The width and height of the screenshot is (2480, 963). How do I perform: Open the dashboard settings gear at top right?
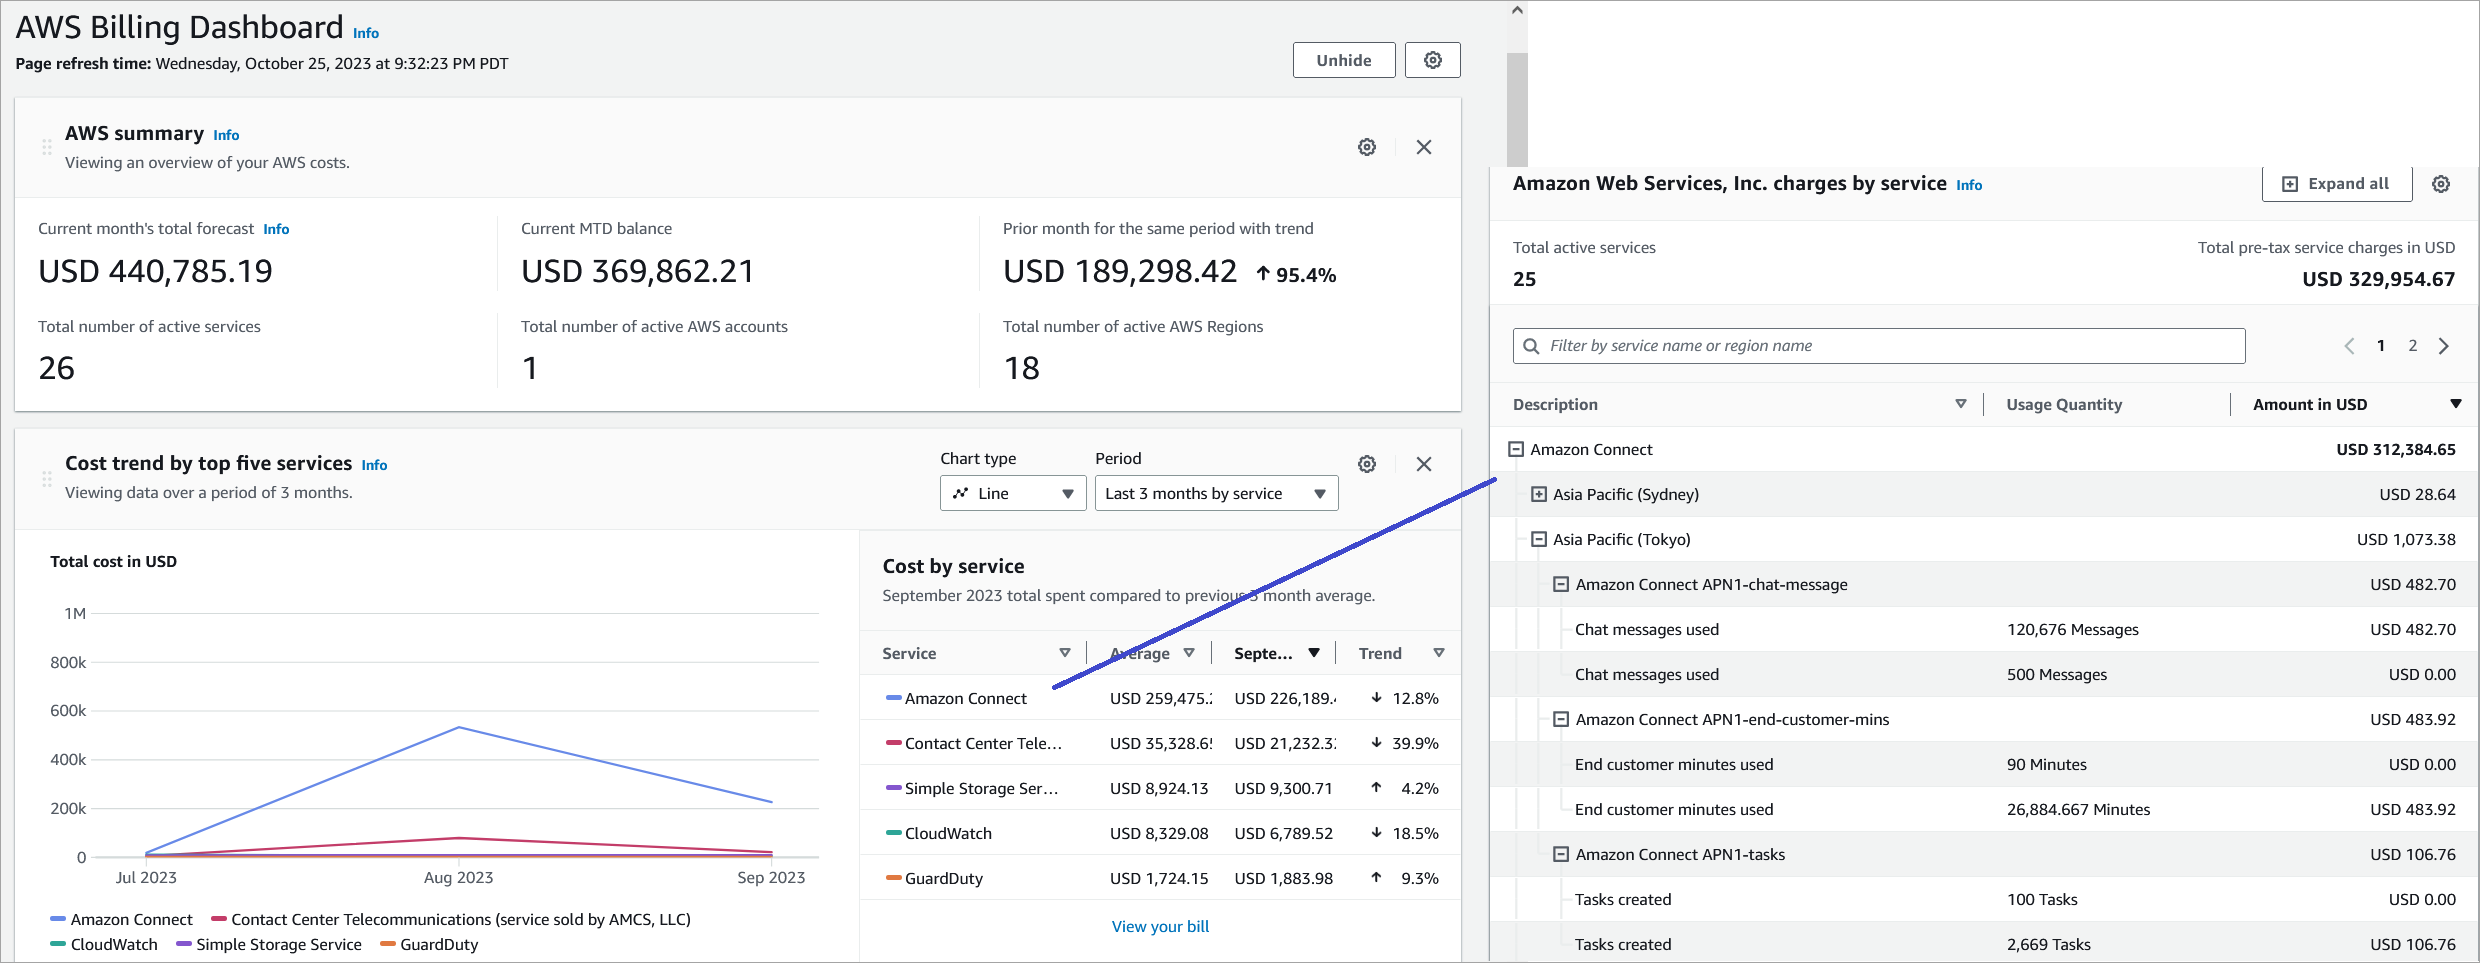(1432, 59)
